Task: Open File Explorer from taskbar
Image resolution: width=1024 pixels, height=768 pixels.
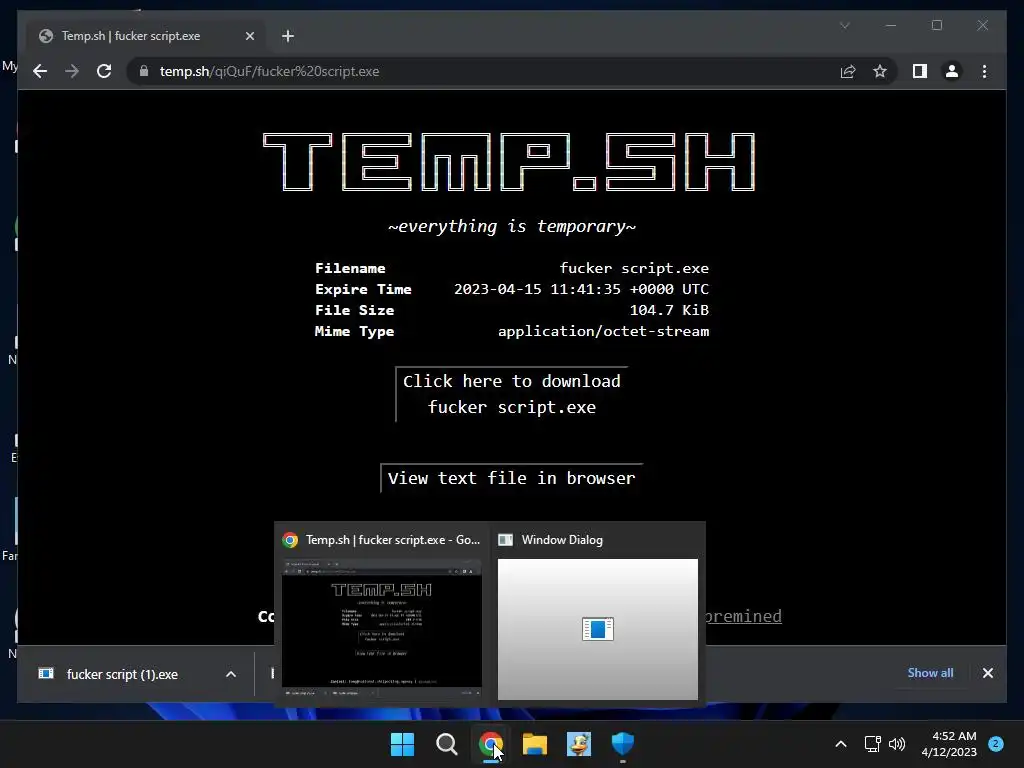Action: (x=535, y=744)
